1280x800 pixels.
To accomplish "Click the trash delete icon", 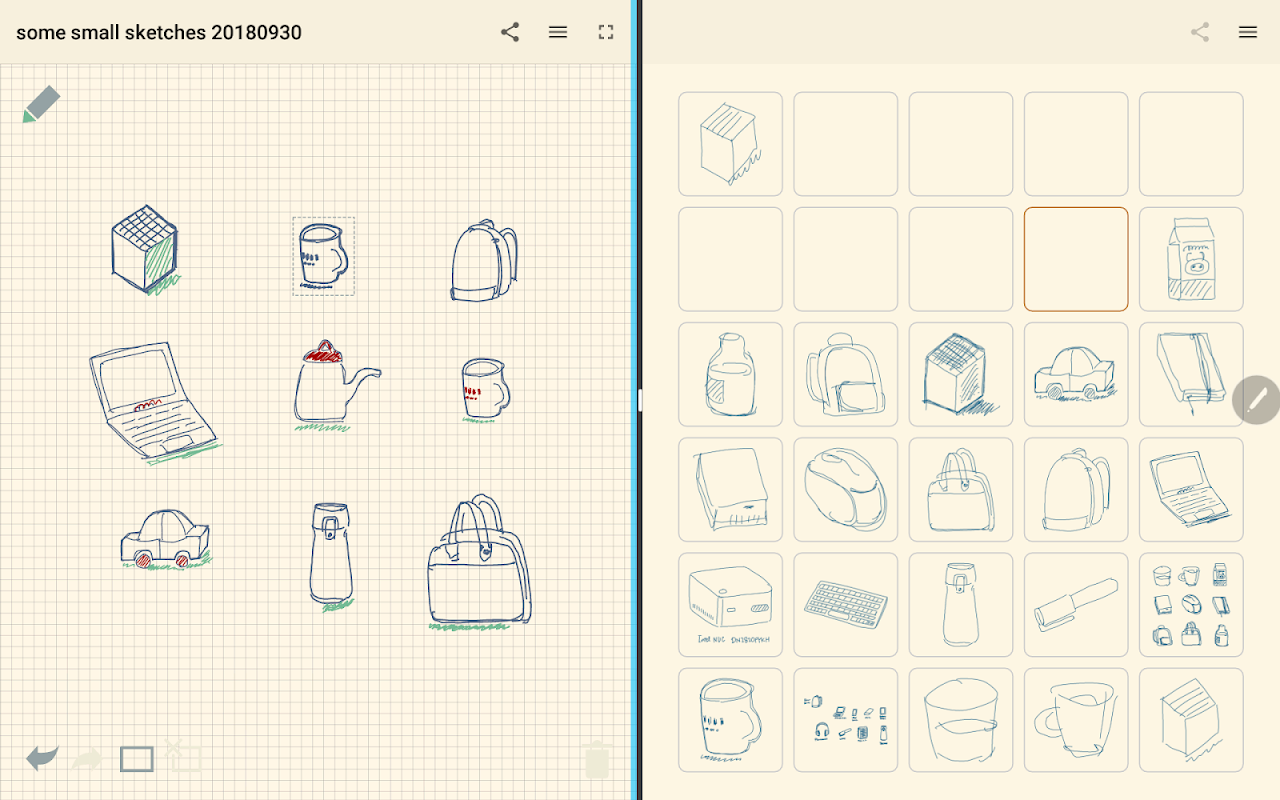I will pos(597,759).
